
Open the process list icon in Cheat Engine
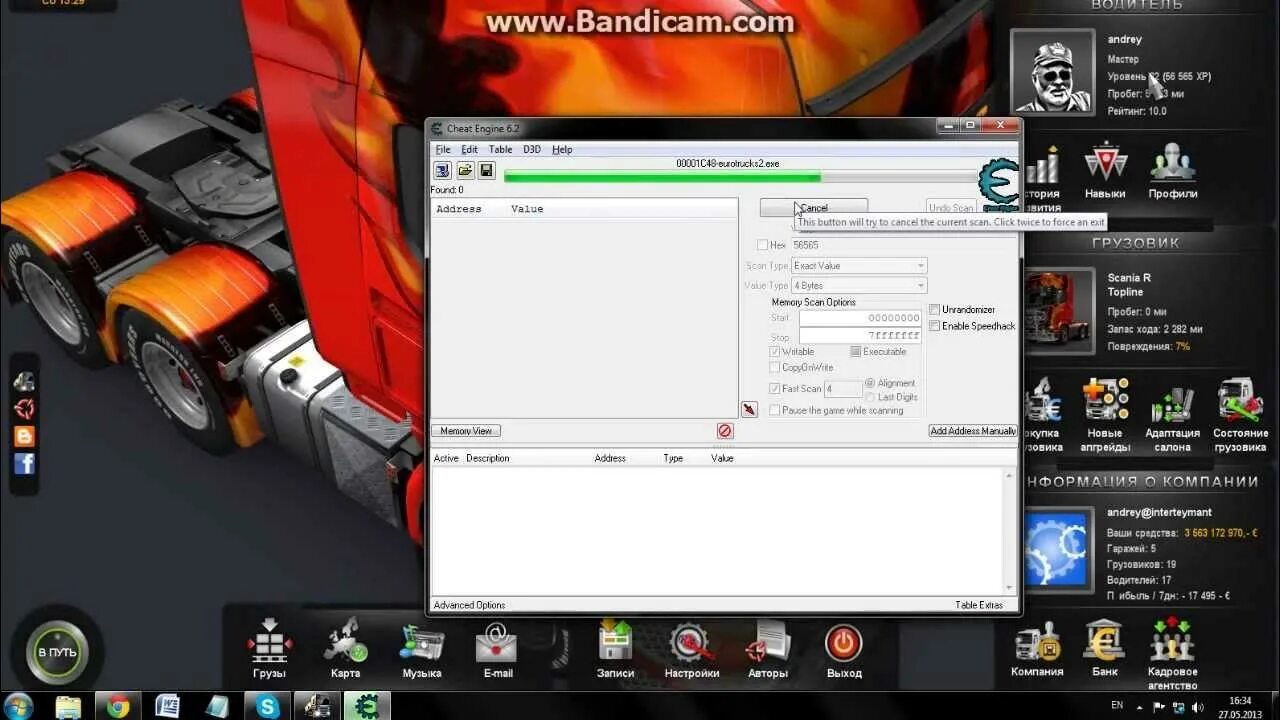442,171
